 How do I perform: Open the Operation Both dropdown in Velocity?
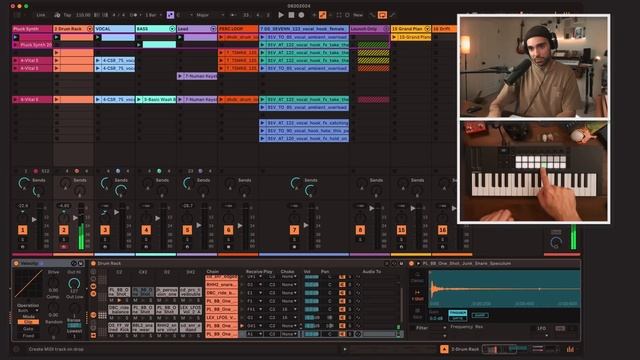click(28, 311)
